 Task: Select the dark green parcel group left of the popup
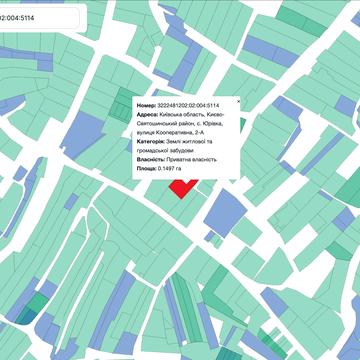122,106
